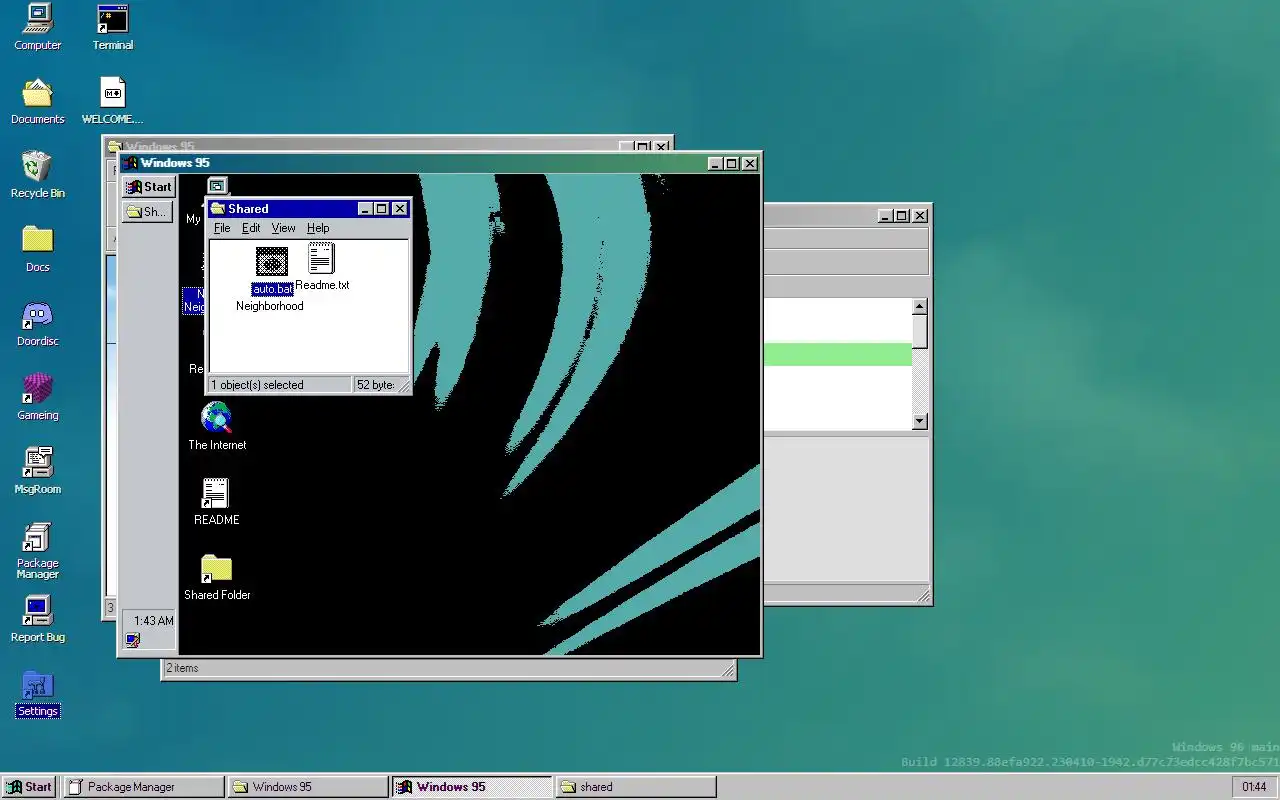Close the Shared window

pyautogui.click(x=400, y=209)
